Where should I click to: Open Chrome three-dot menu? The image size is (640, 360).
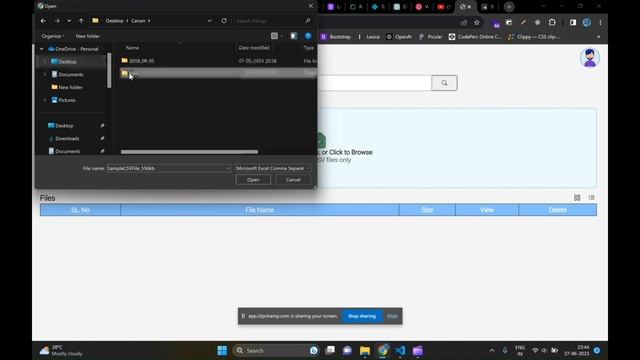click(x=600, y=22)
